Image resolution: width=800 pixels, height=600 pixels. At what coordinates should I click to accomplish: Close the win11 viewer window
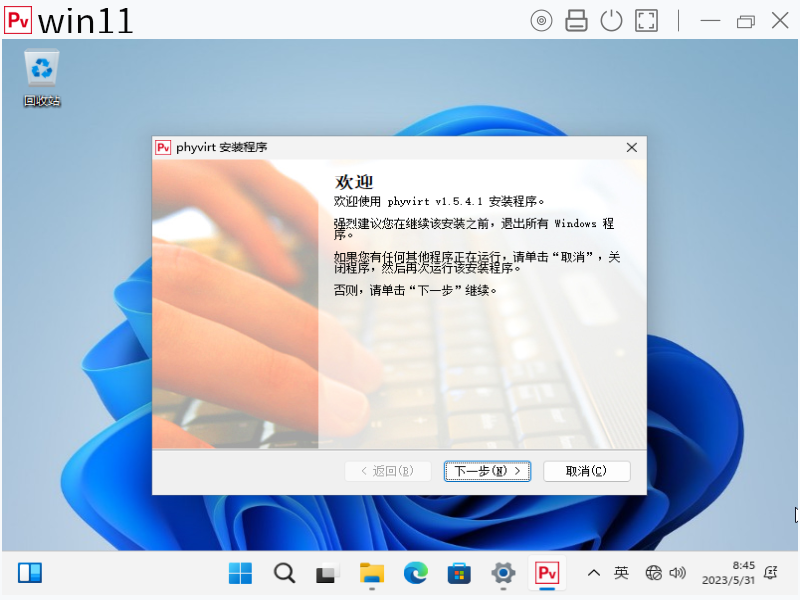780,21
